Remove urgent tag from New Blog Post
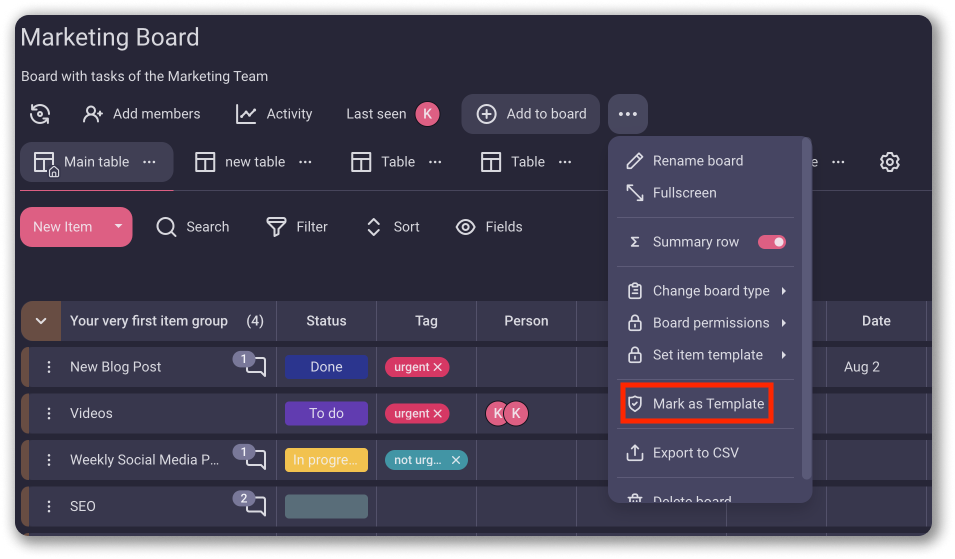 click(437, 368)
